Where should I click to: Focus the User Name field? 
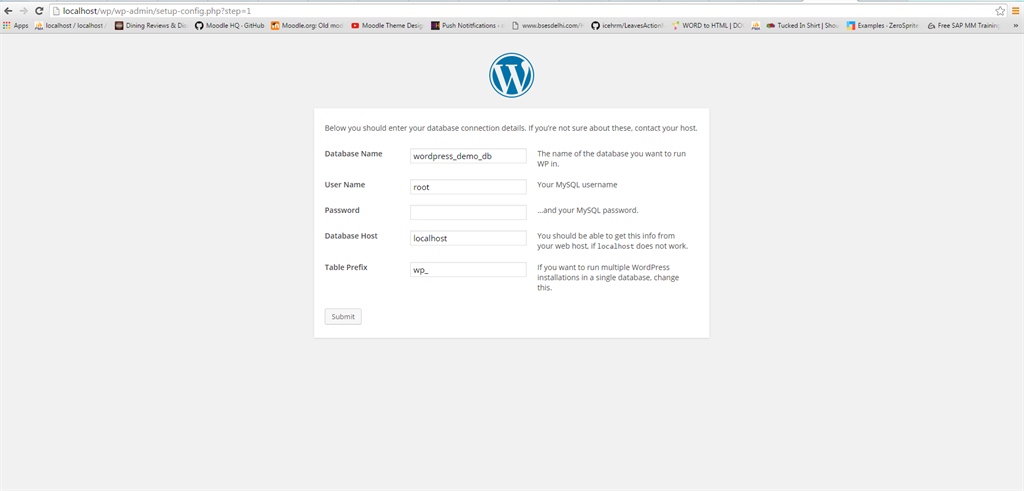pyautogui.click(x=468, y=187)
